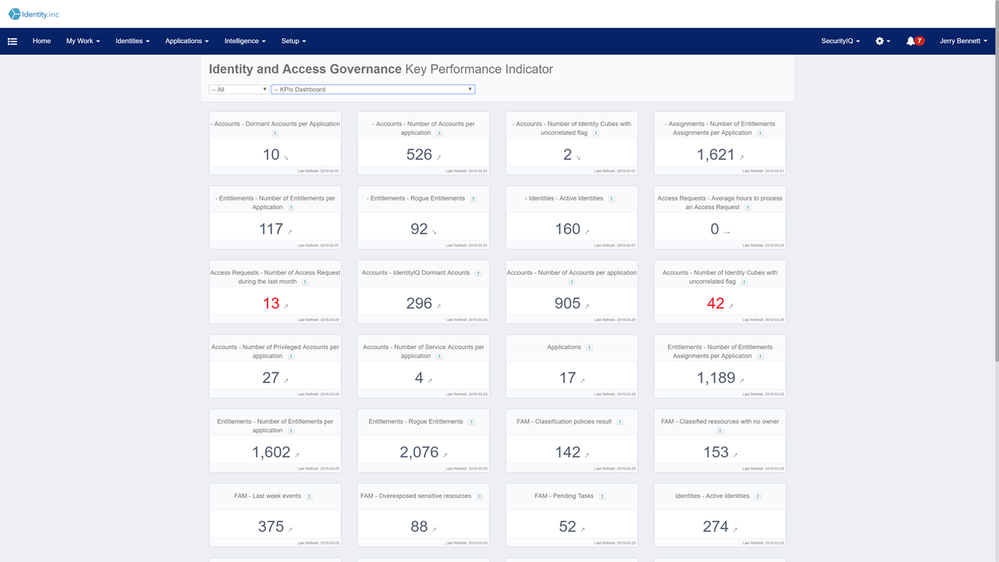Click help icon on Applications card
The image size is (999, 562).
(589, 348)
